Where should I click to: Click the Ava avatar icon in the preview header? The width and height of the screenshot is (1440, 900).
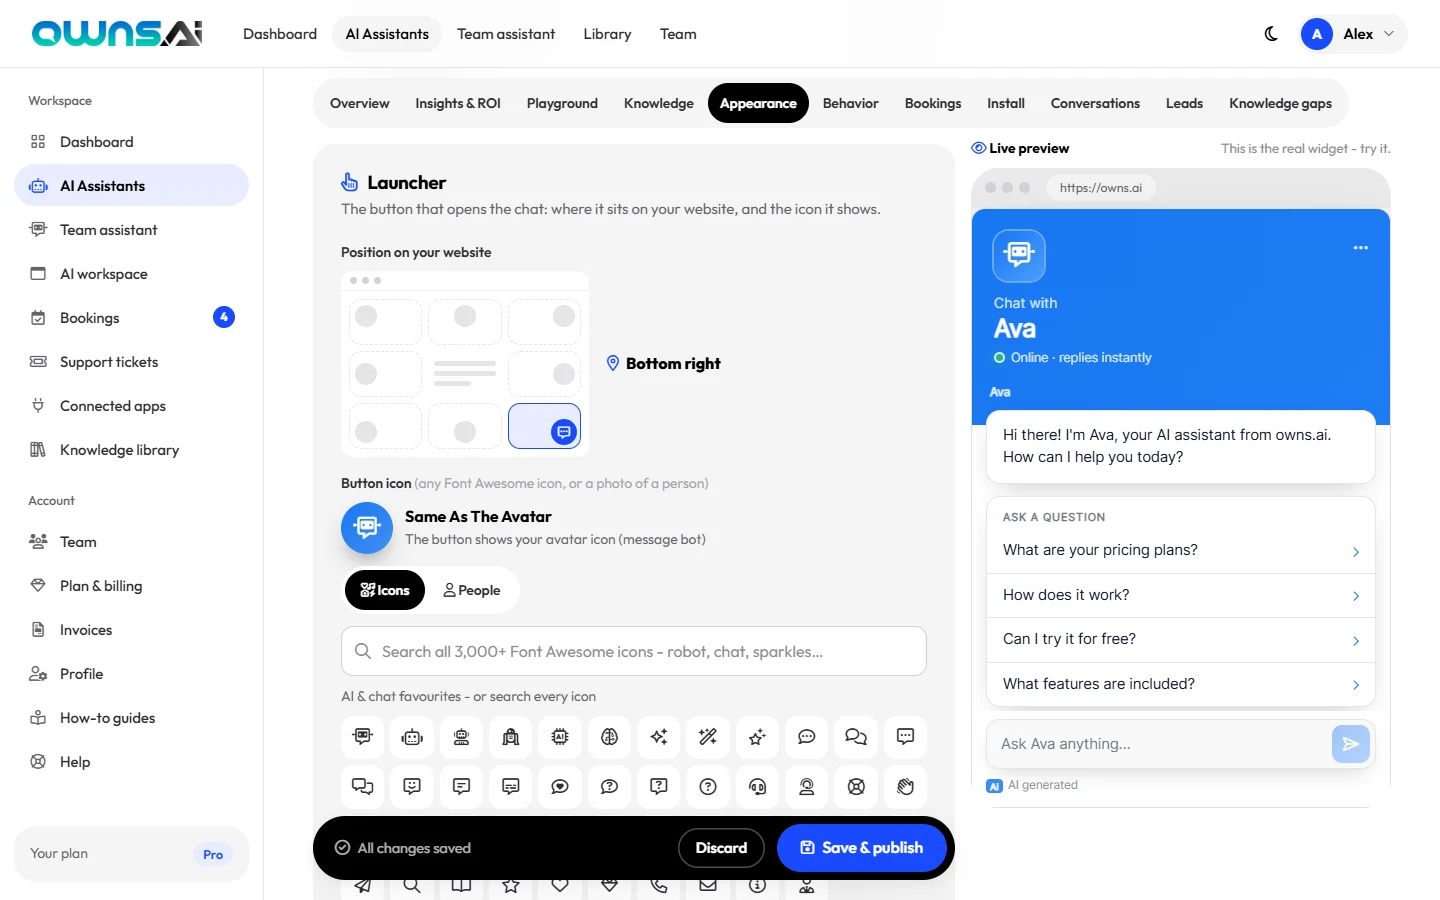coord(1019,255)
